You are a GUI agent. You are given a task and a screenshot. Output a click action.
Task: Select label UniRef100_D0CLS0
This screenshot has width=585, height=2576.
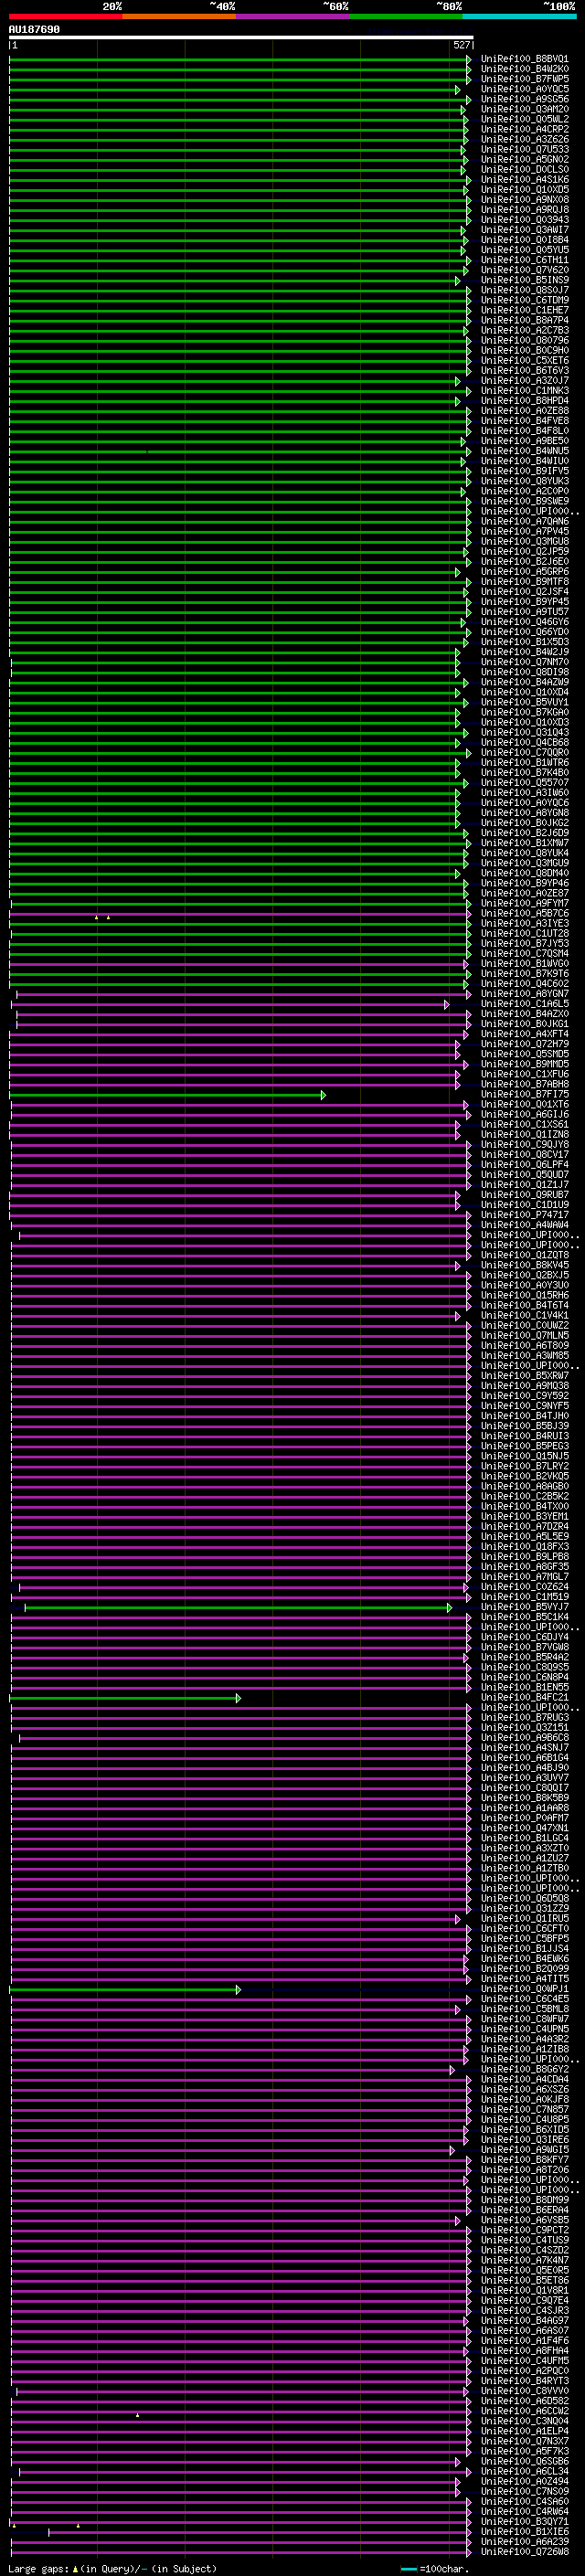pyautogui.click(x=524, y=169)
